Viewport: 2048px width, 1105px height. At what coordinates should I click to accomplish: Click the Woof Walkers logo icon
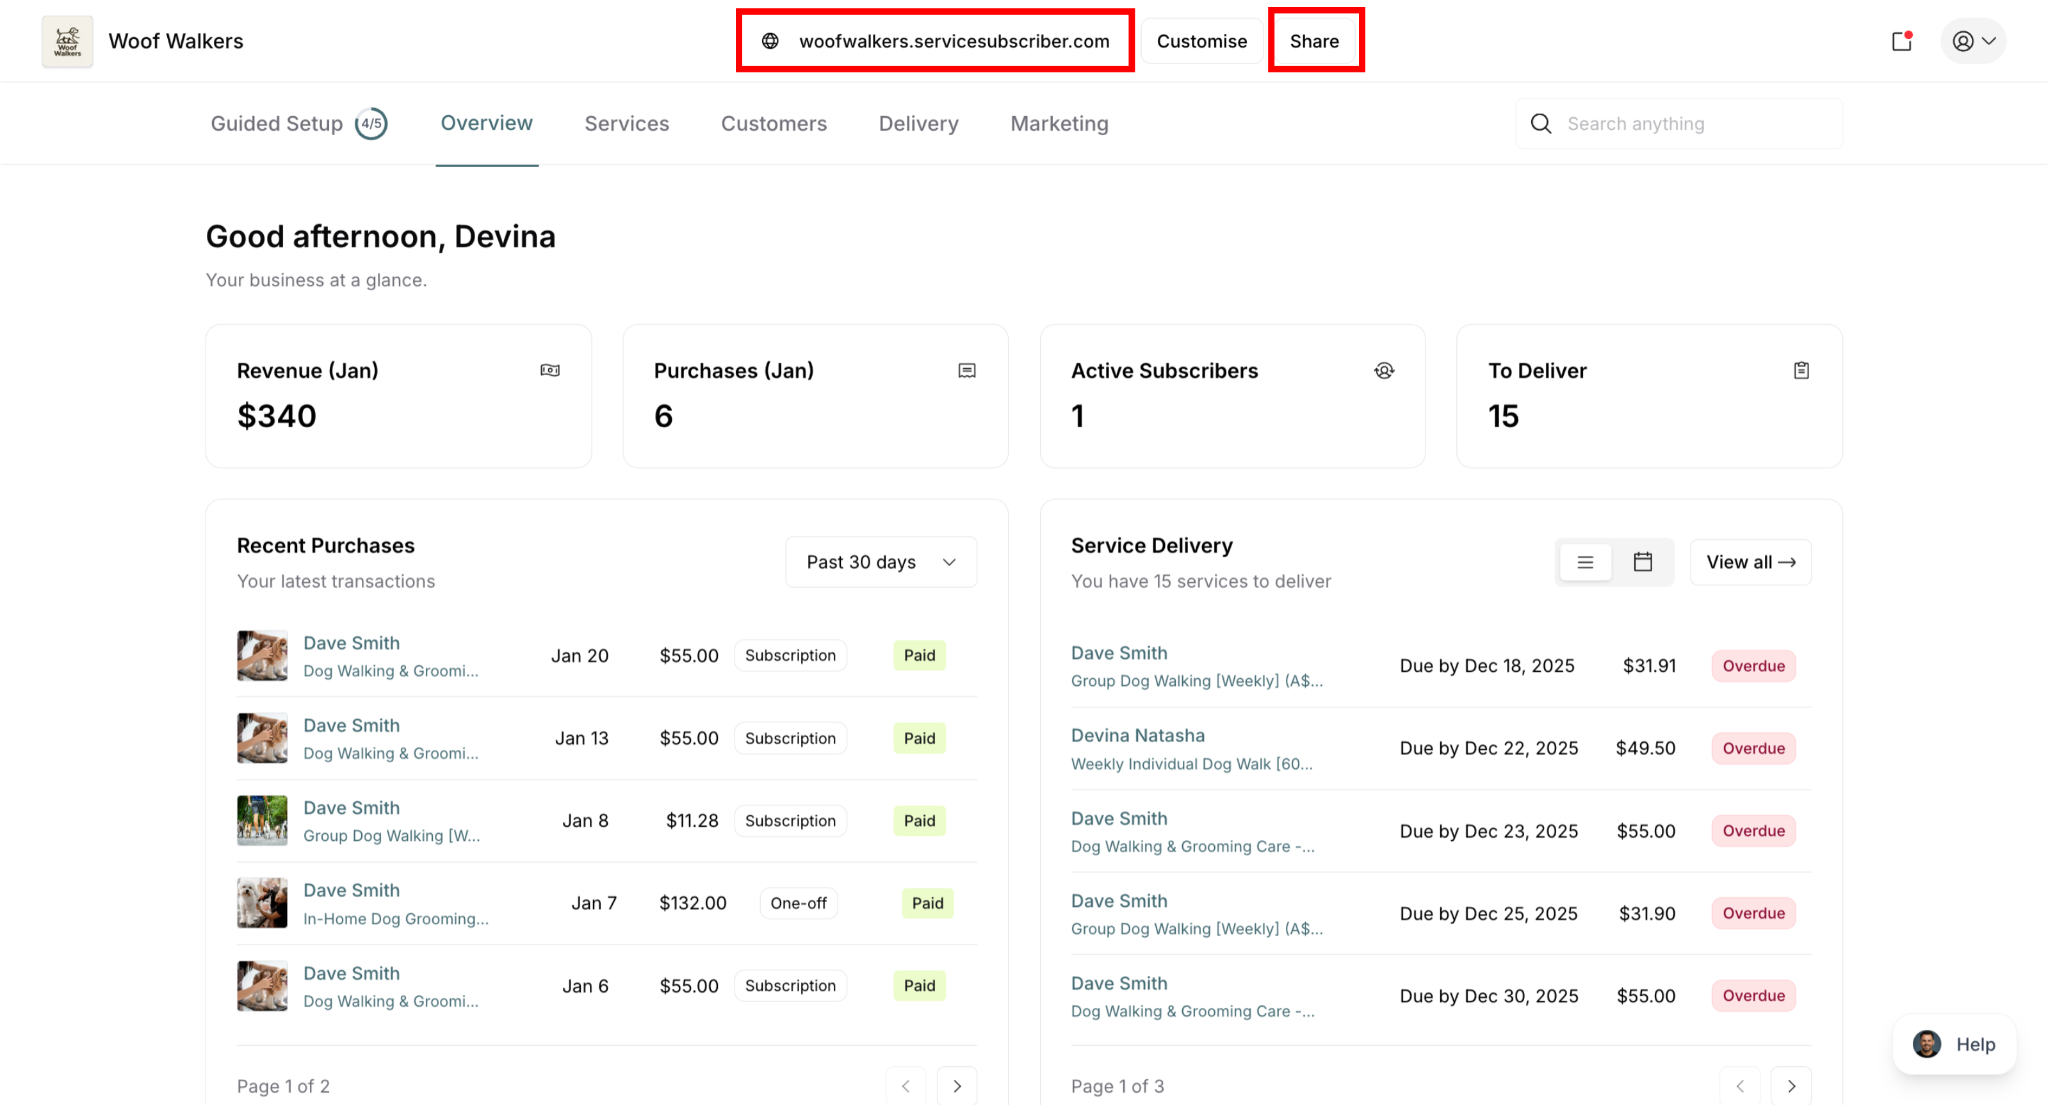[67, 41]
